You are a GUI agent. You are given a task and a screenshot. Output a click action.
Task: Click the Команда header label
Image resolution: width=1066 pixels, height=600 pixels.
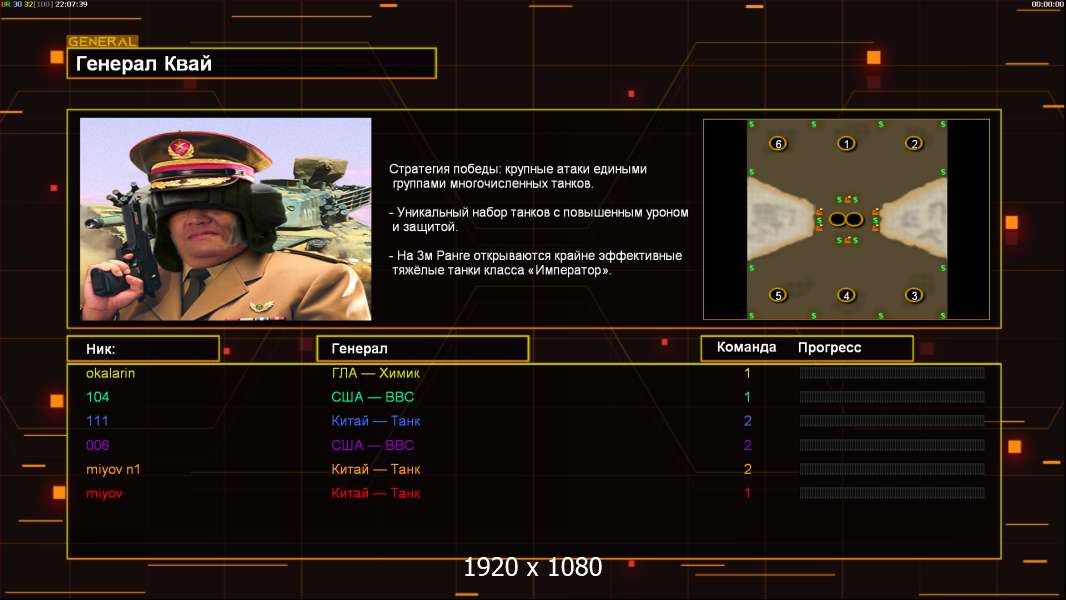746,347
